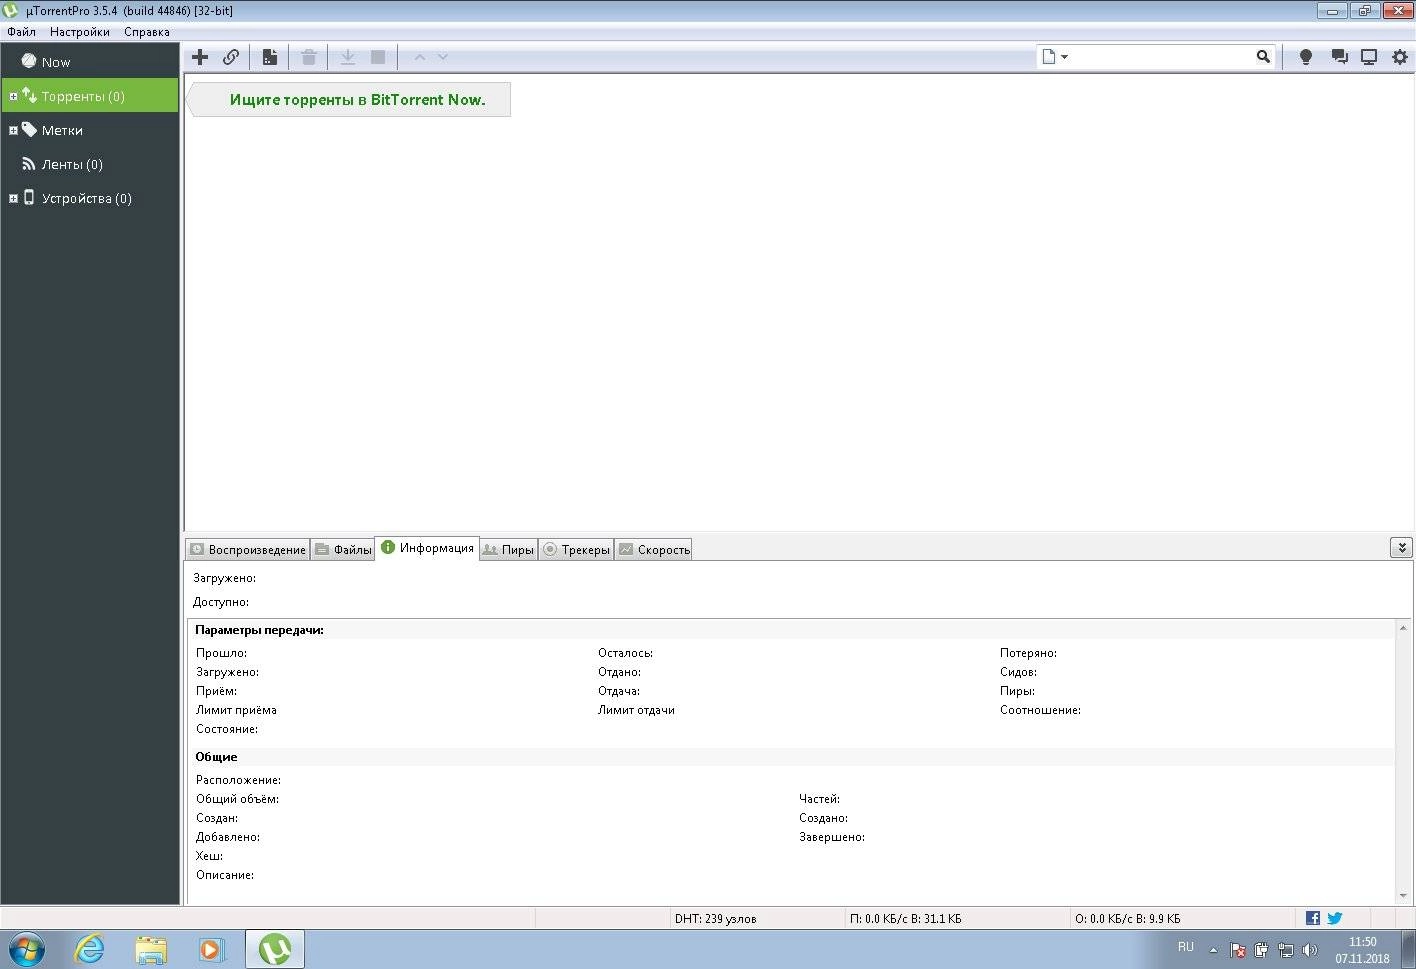The image size is (1416, 969).
Task: Open search provider dropdown
Action: (1055, 57)
